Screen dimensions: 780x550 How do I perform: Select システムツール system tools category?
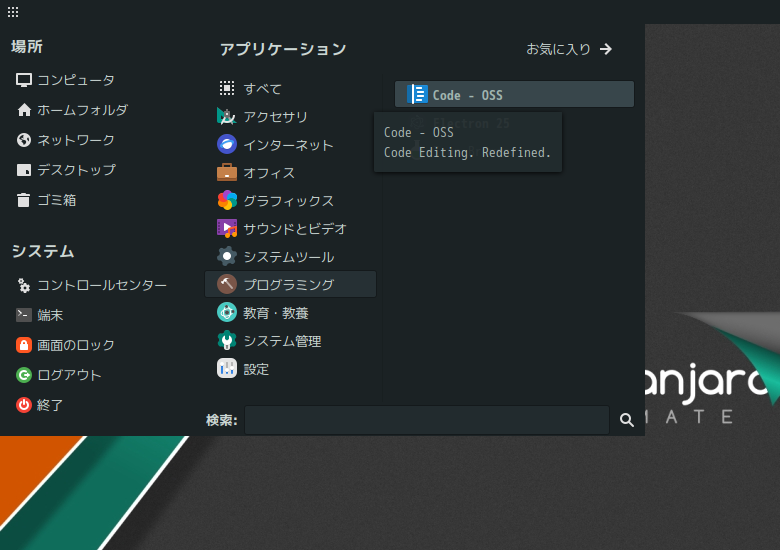291,257
